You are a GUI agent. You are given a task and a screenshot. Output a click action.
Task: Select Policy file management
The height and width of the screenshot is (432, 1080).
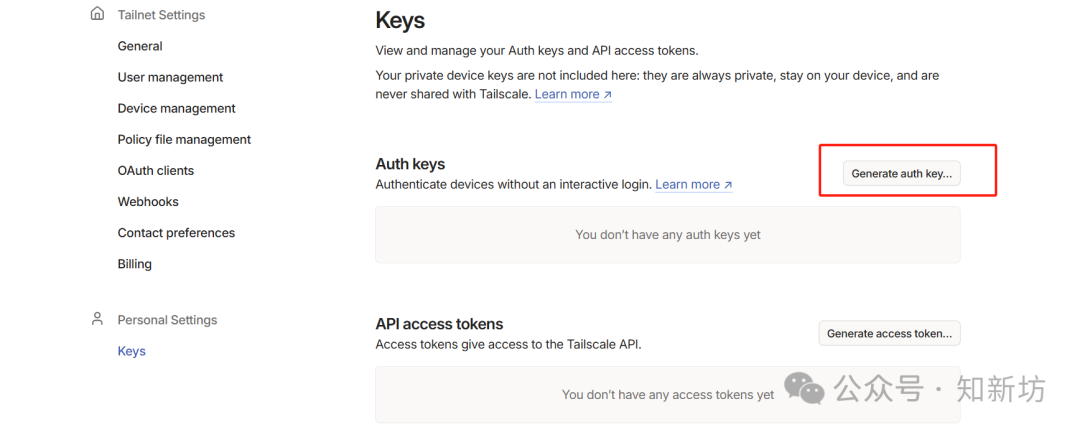coord(184,139)
